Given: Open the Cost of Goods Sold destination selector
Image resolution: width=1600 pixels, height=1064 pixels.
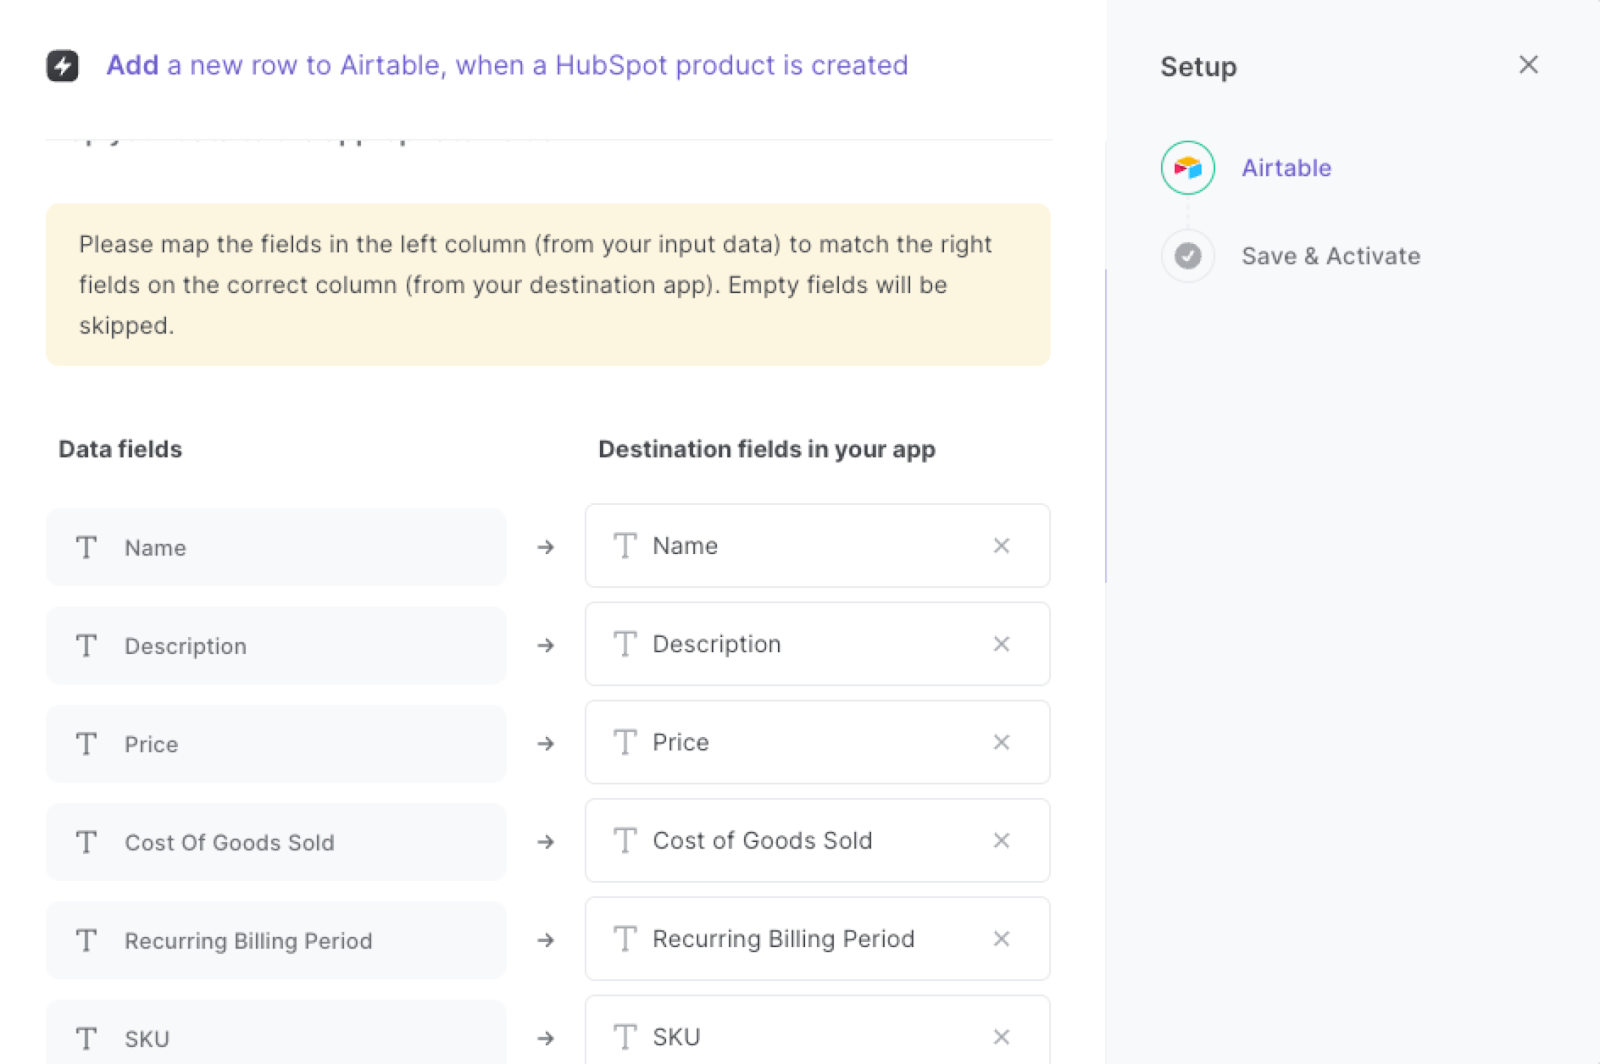Looking at the screenshot, I should (x=817, y=840).
